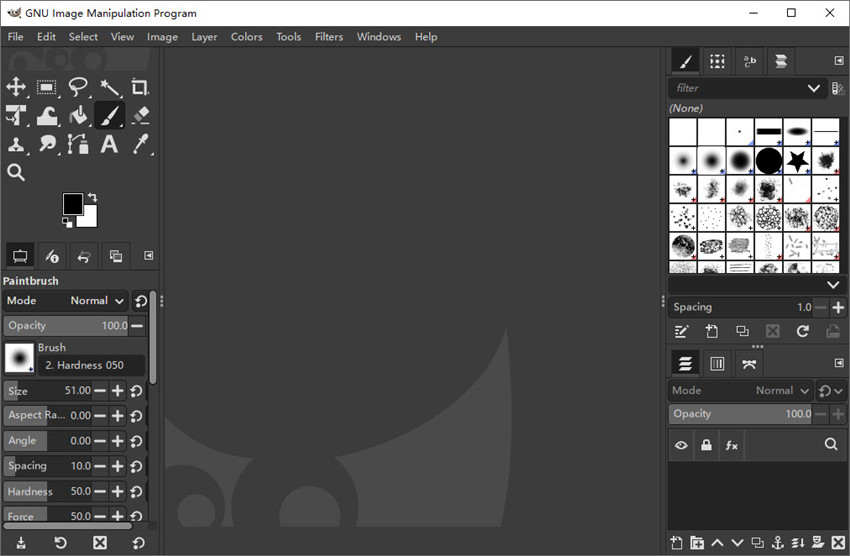The image size is (850, 556).
Task: Increase brush Angle with plus button
Action: (x=118, y=441)
